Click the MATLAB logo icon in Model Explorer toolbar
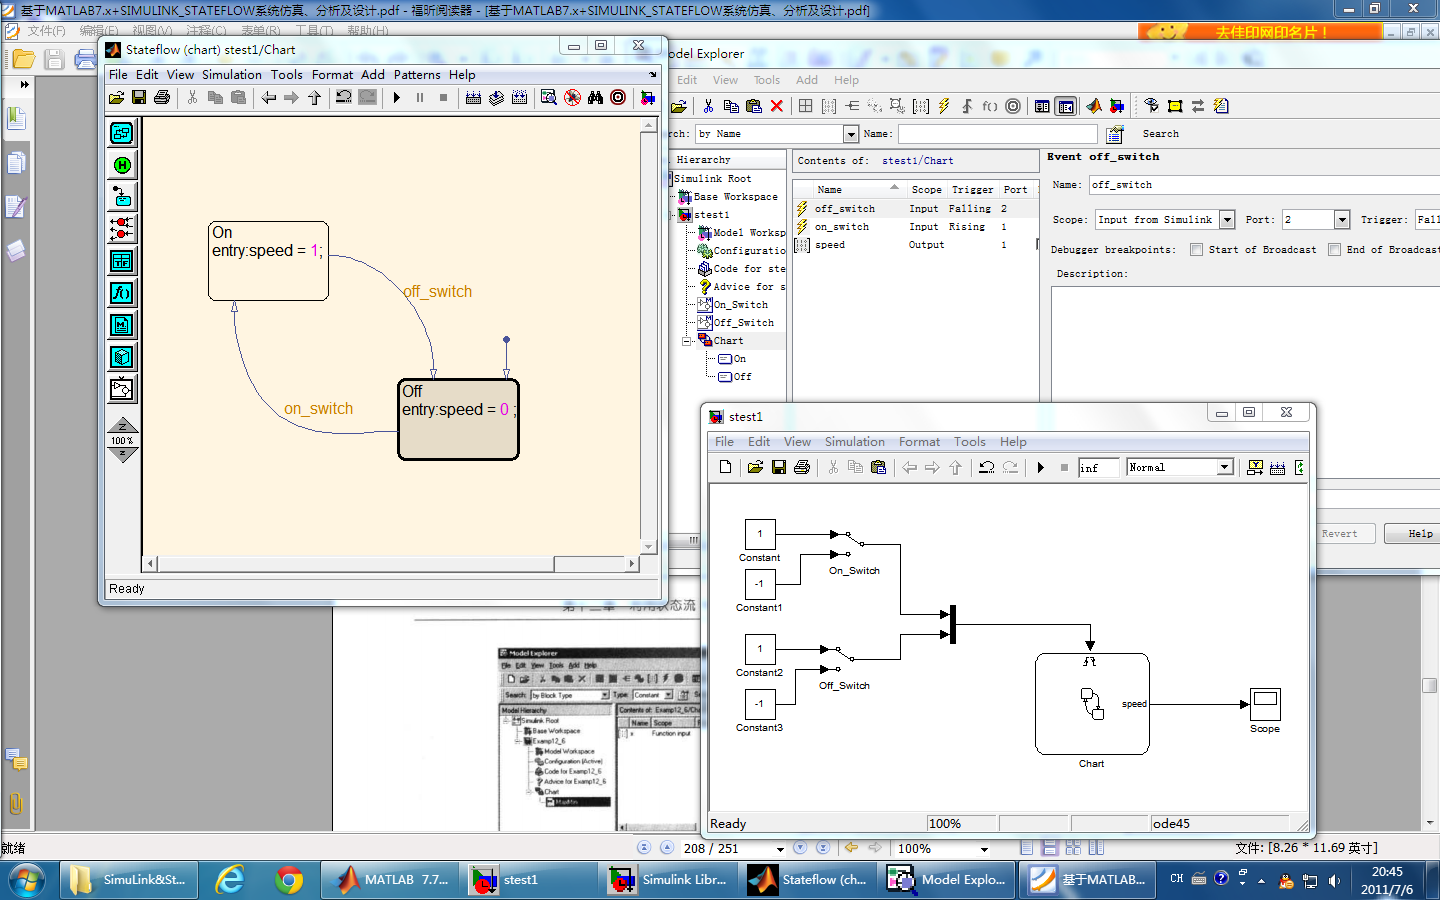1440x900 pixels. pyautogui.click(x=1094, y=106)
